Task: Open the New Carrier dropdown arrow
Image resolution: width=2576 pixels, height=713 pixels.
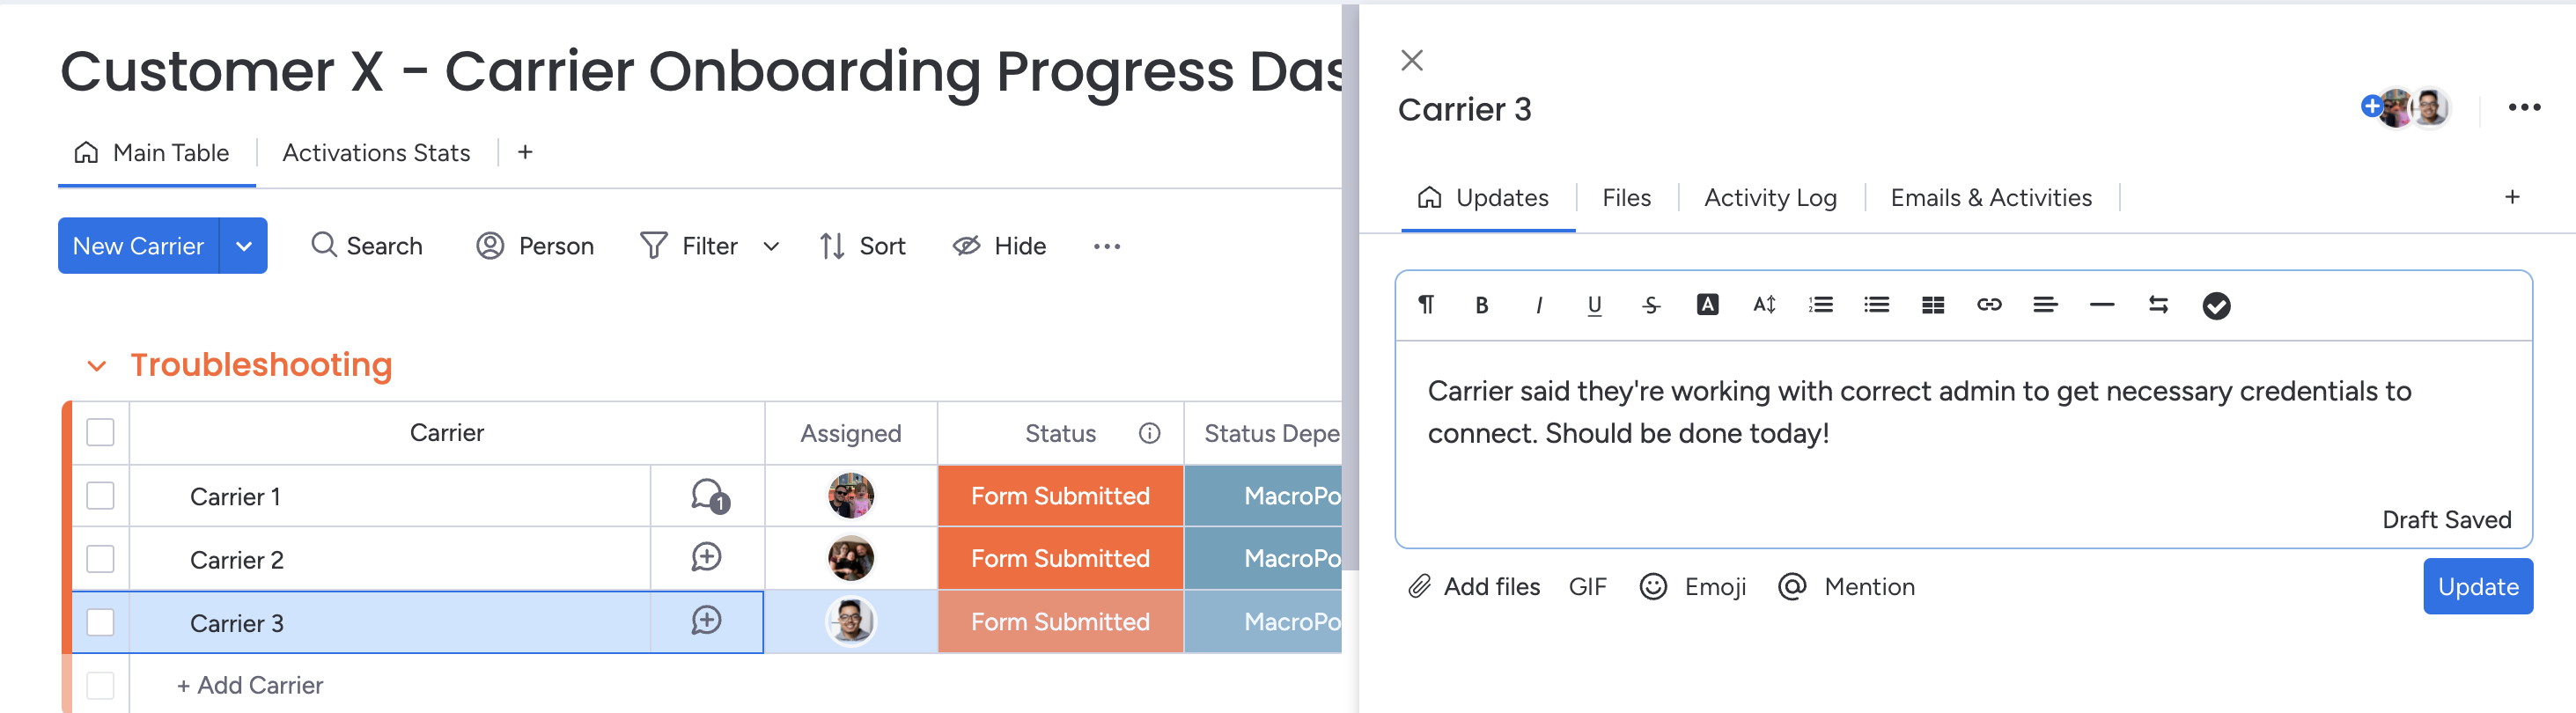Action: (243, 246)
